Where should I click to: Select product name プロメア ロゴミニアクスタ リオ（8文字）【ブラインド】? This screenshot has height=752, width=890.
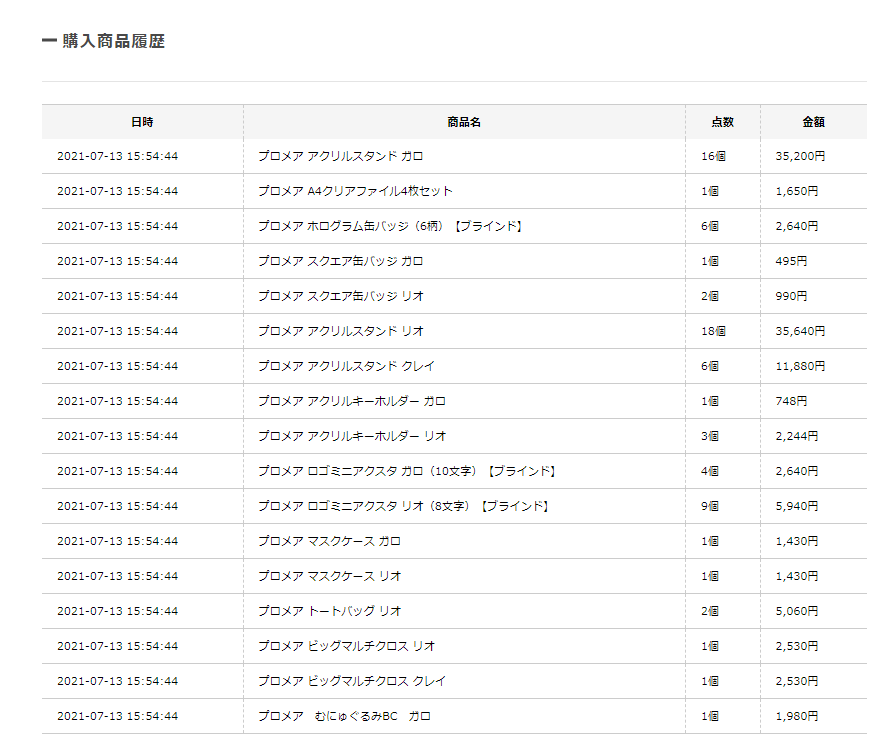404,506
